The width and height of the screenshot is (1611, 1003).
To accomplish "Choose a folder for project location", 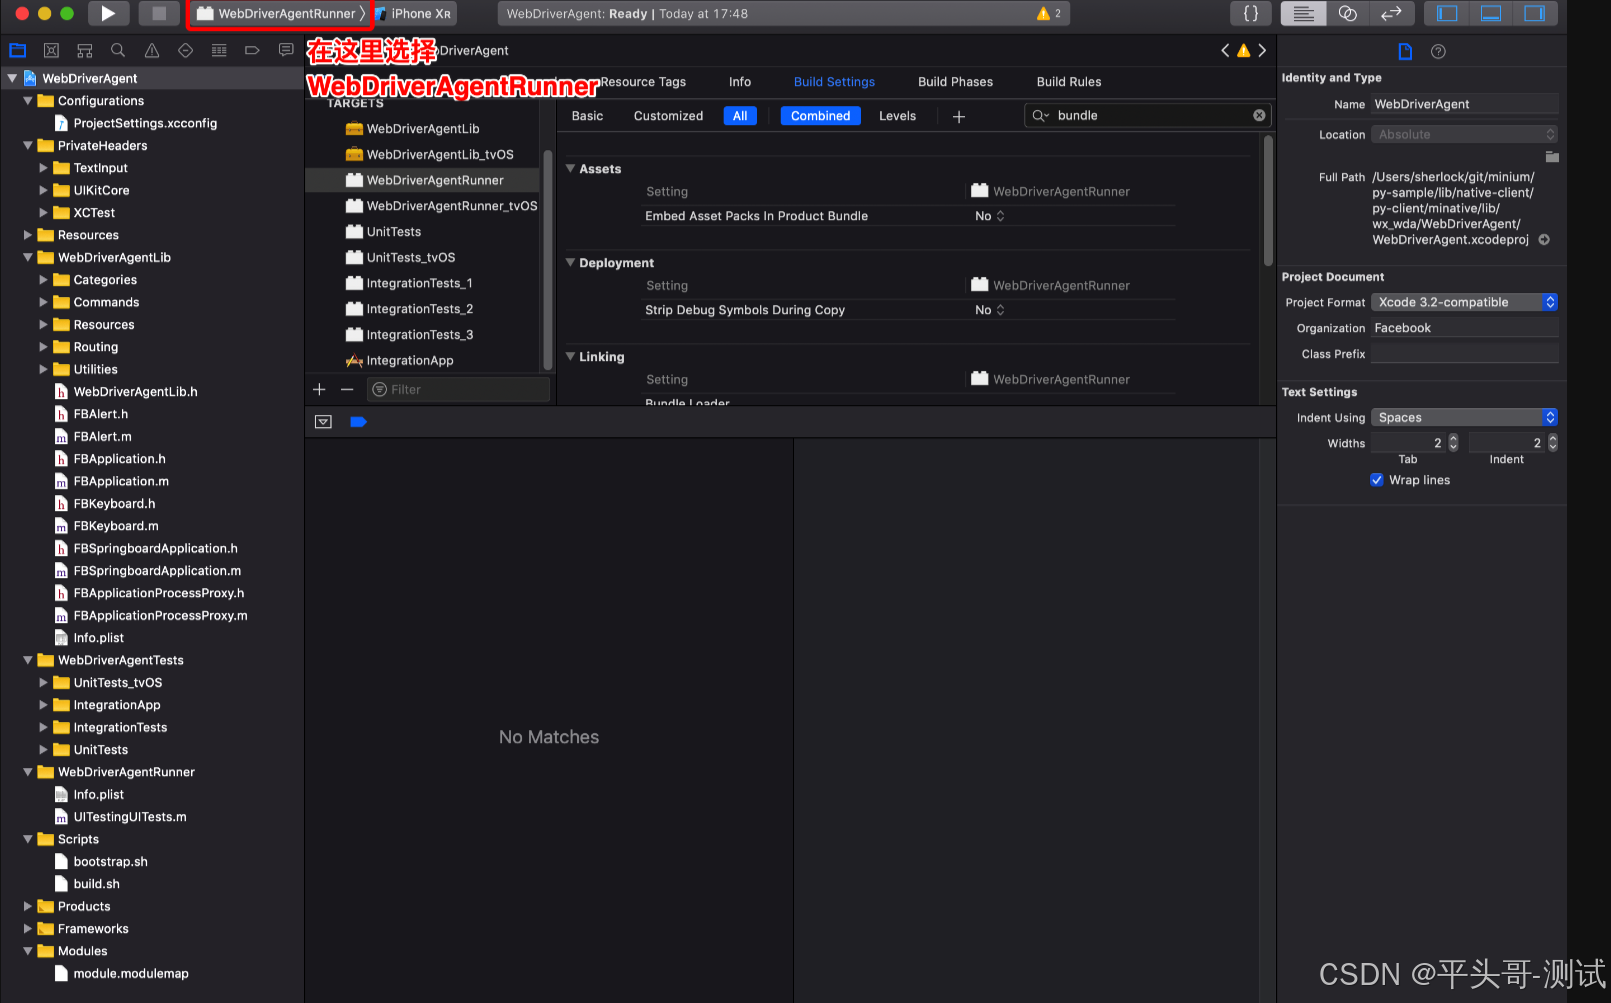I will click(x=1551, y=157).
